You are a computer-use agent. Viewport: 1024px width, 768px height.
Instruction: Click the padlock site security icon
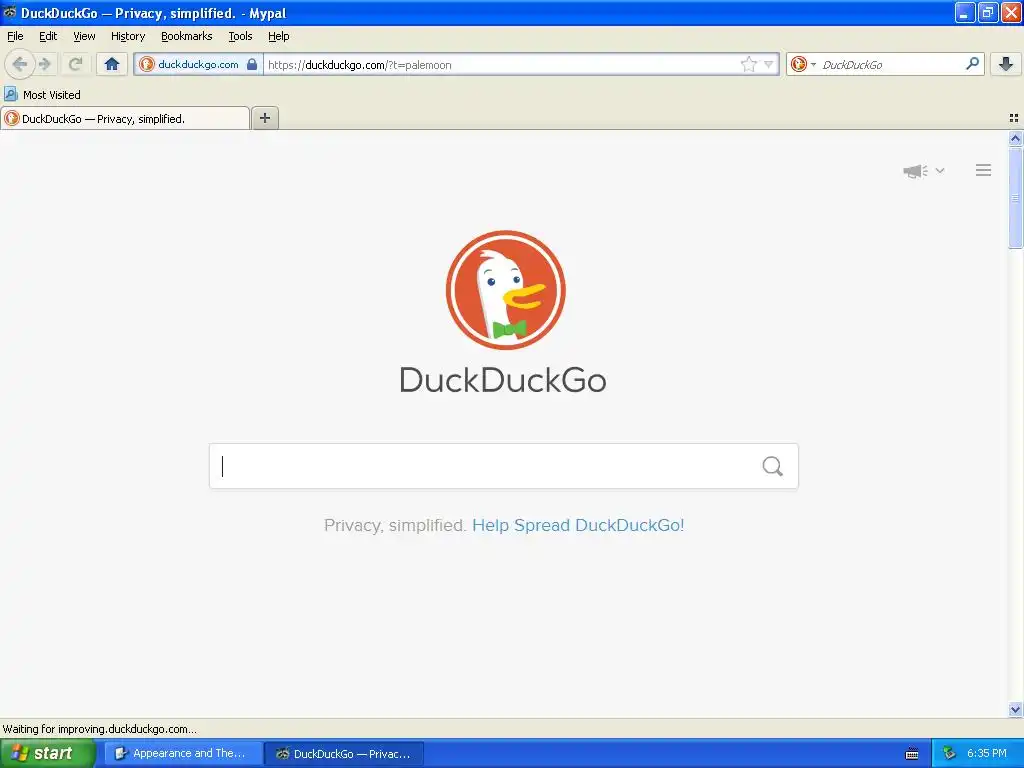pos(252,64)
